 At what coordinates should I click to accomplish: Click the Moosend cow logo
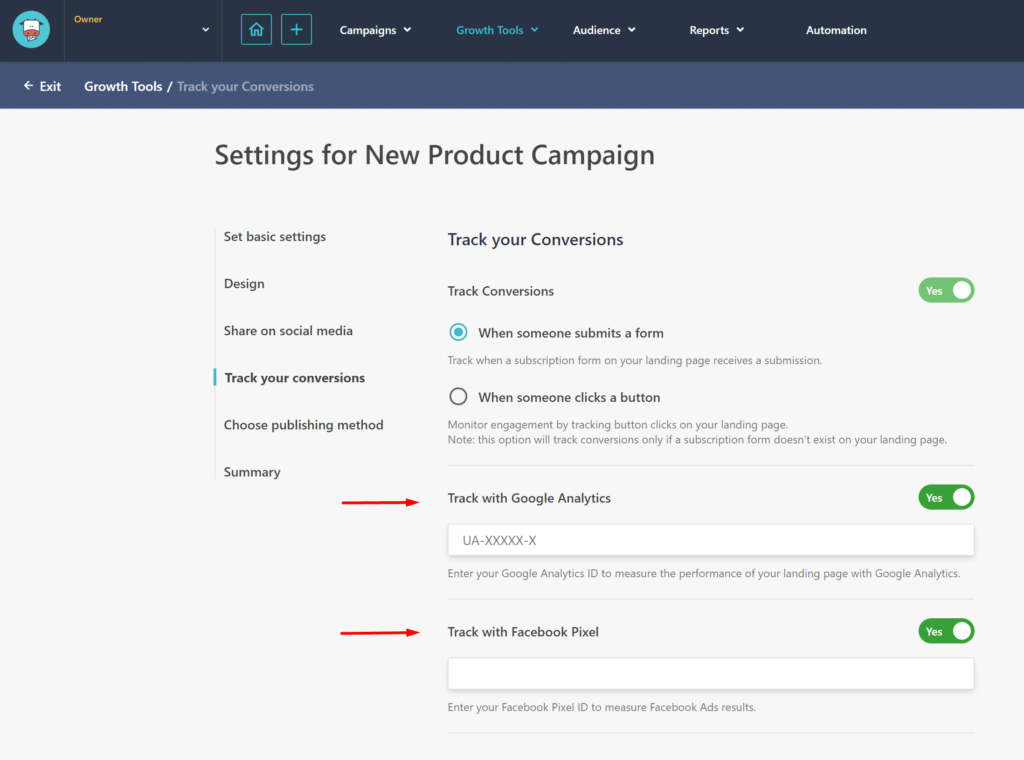[31, 29]
